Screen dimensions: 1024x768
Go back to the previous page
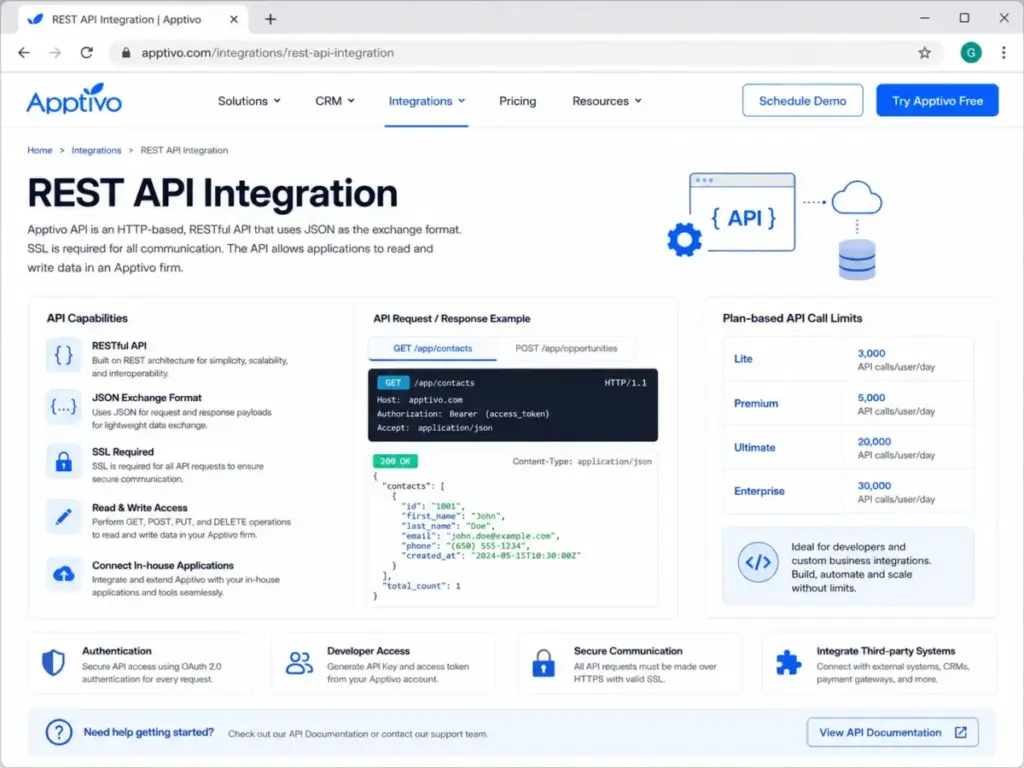tap(24, 53)
